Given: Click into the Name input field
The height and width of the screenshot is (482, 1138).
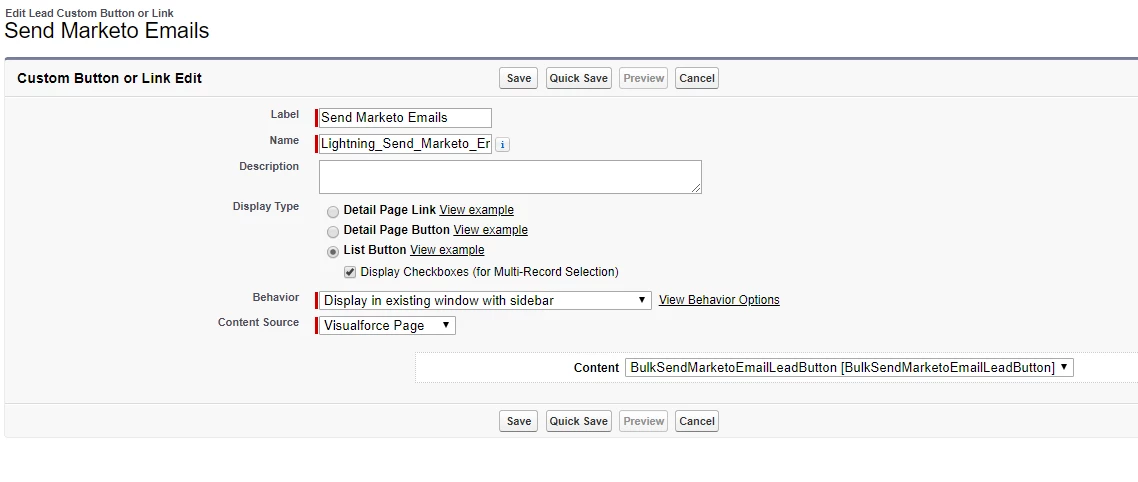Looking at the screenshot, I should 405,144.
